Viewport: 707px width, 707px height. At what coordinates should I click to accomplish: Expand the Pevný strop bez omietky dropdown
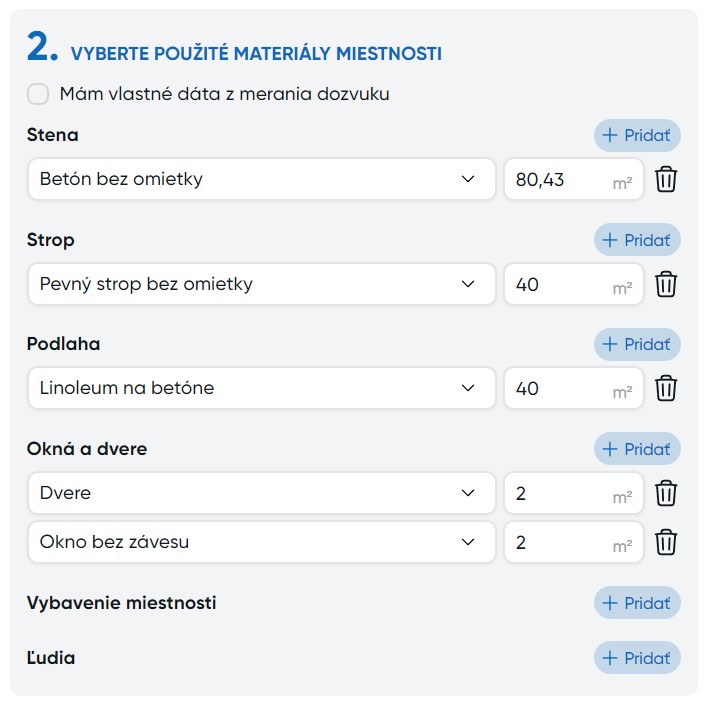coord(261,284)
